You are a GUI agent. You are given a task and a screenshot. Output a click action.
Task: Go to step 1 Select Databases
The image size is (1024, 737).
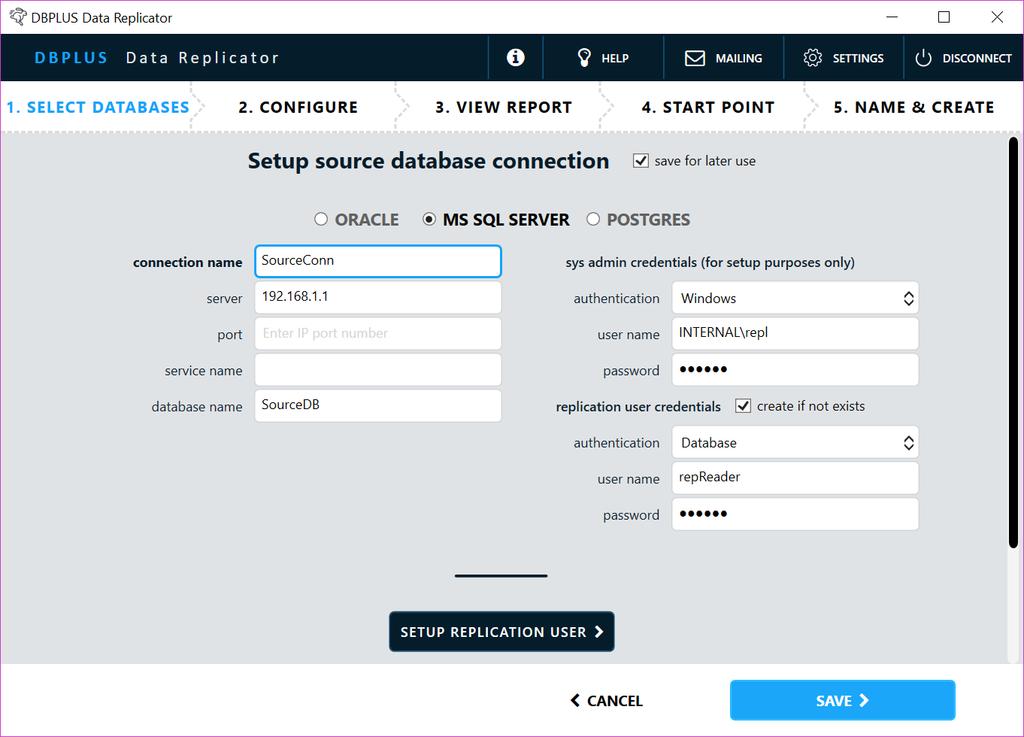click(98, 107)
